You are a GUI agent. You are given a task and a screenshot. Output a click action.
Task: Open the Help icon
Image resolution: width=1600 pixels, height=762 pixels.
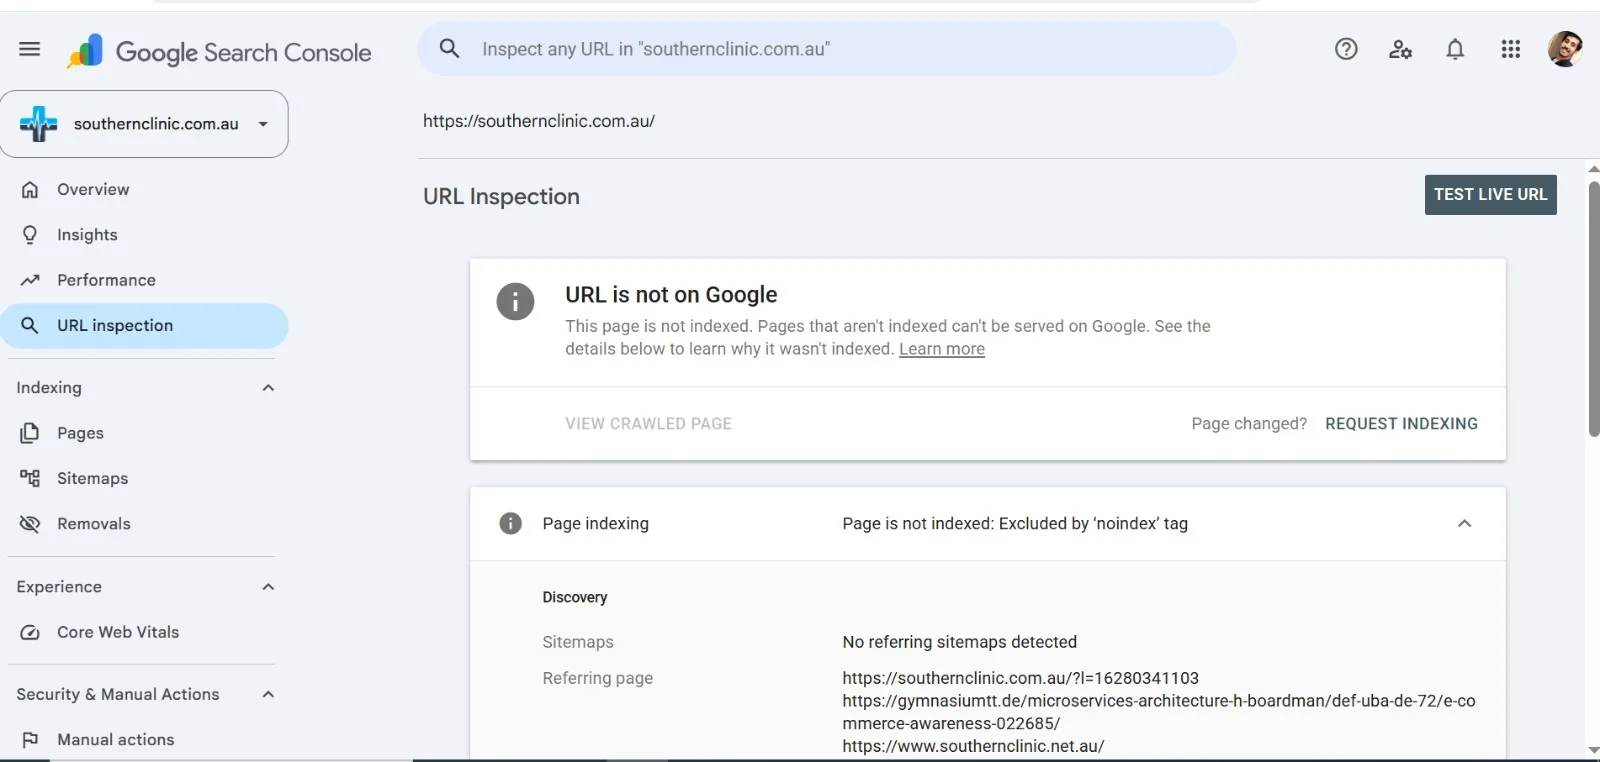tap(1346, 49)
